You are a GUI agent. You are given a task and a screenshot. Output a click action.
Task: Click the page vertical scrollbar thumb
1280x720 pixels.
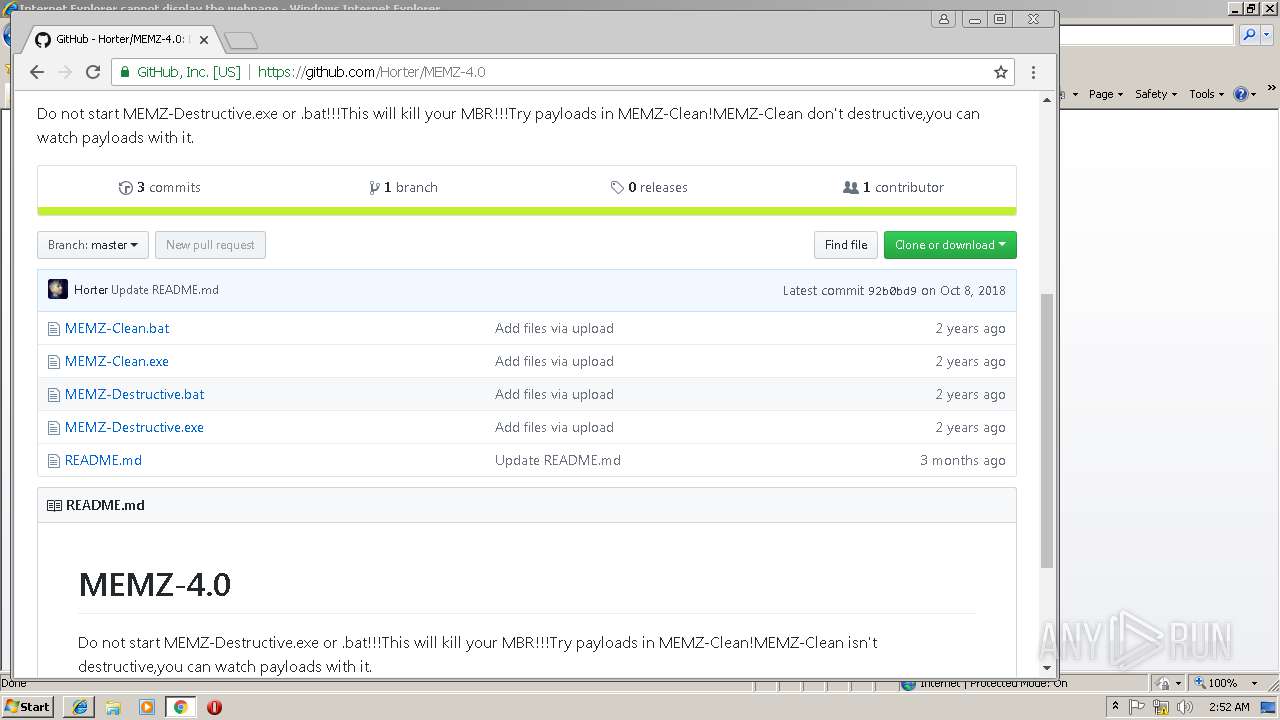pos(1047,431)
